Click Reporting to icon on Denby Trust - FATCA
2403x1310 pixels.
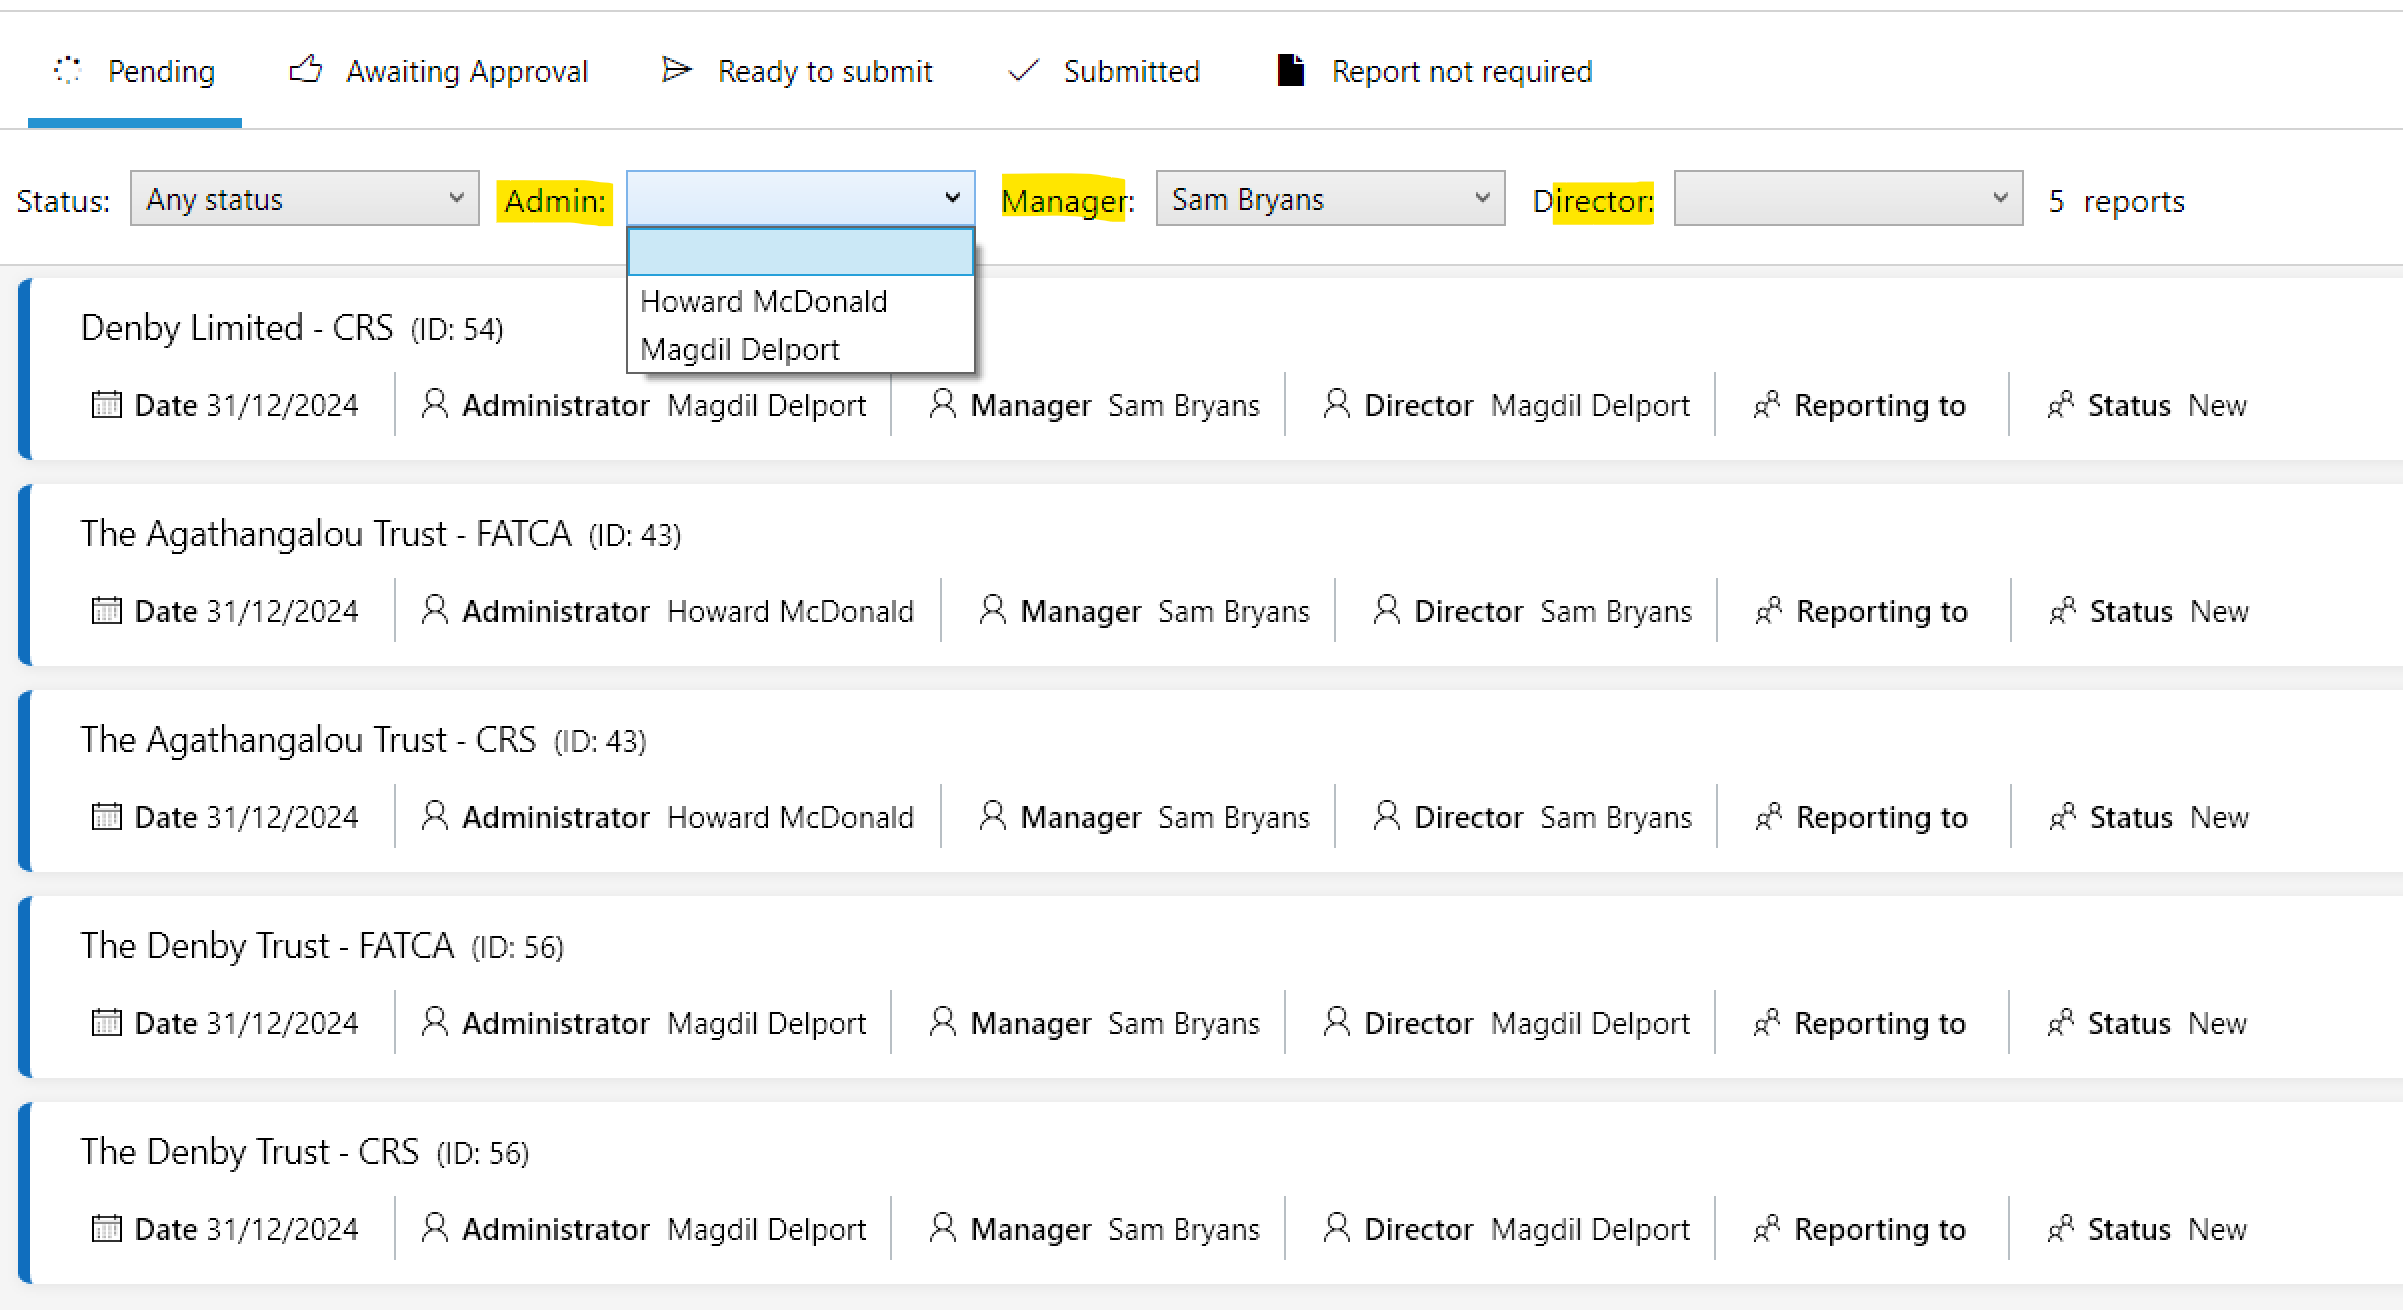(1767, 1022)
